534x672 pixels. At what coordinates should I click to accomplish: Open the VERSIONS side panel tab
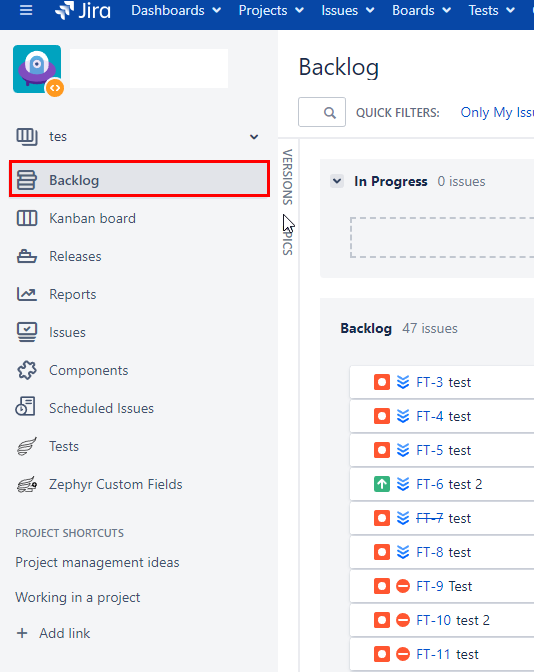(x=288, y=177)
